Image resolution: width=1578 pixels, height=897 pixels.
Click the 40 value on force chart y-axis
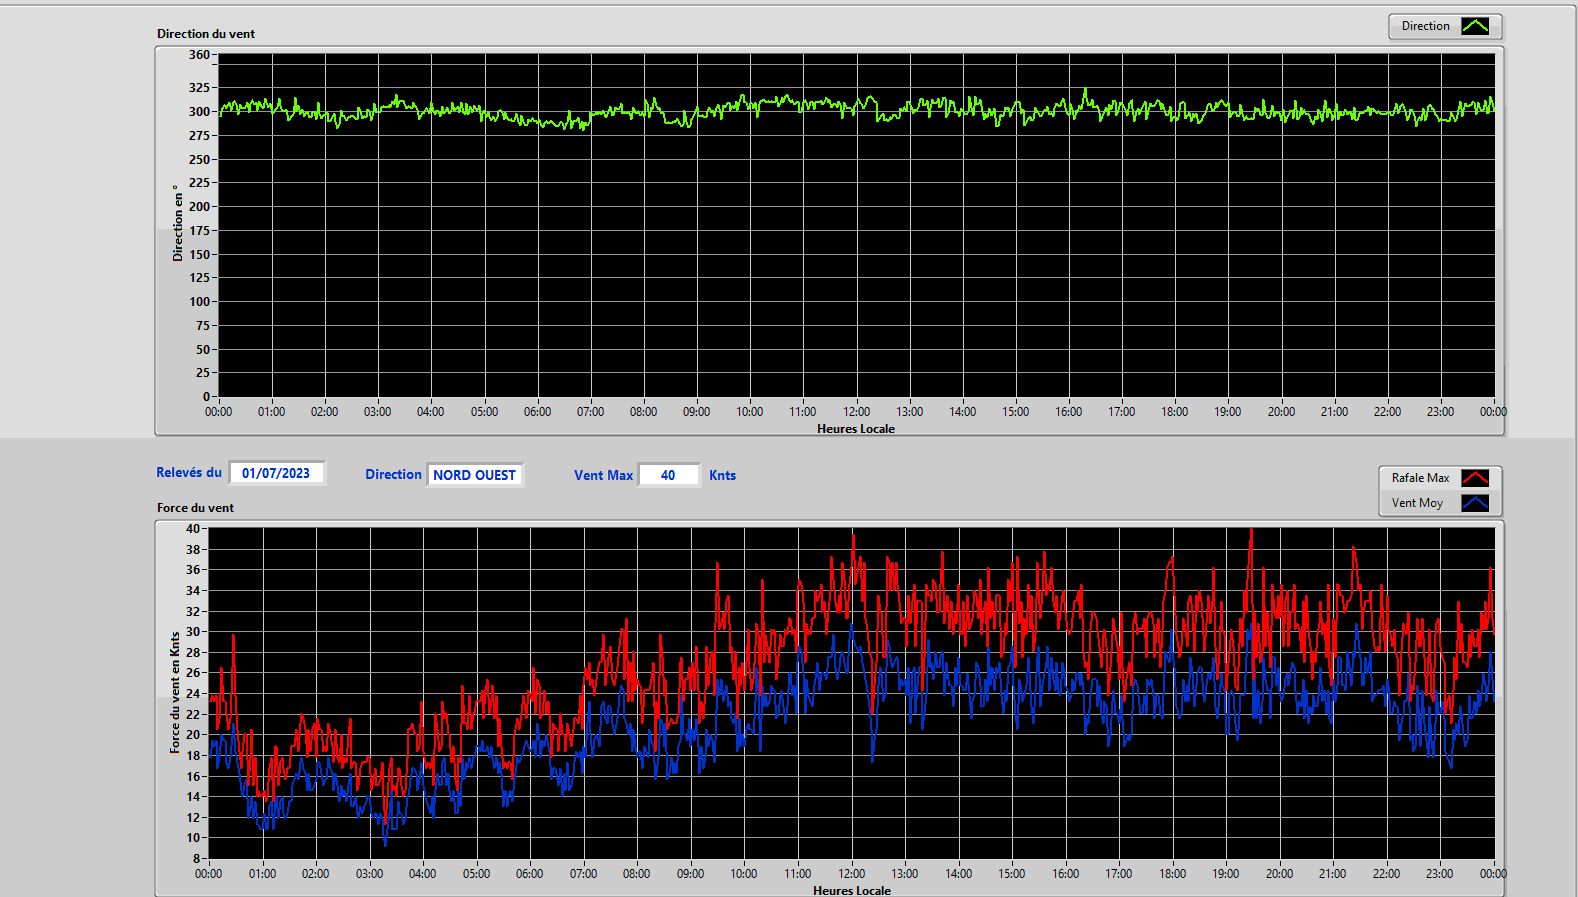(x=193, y=529)
